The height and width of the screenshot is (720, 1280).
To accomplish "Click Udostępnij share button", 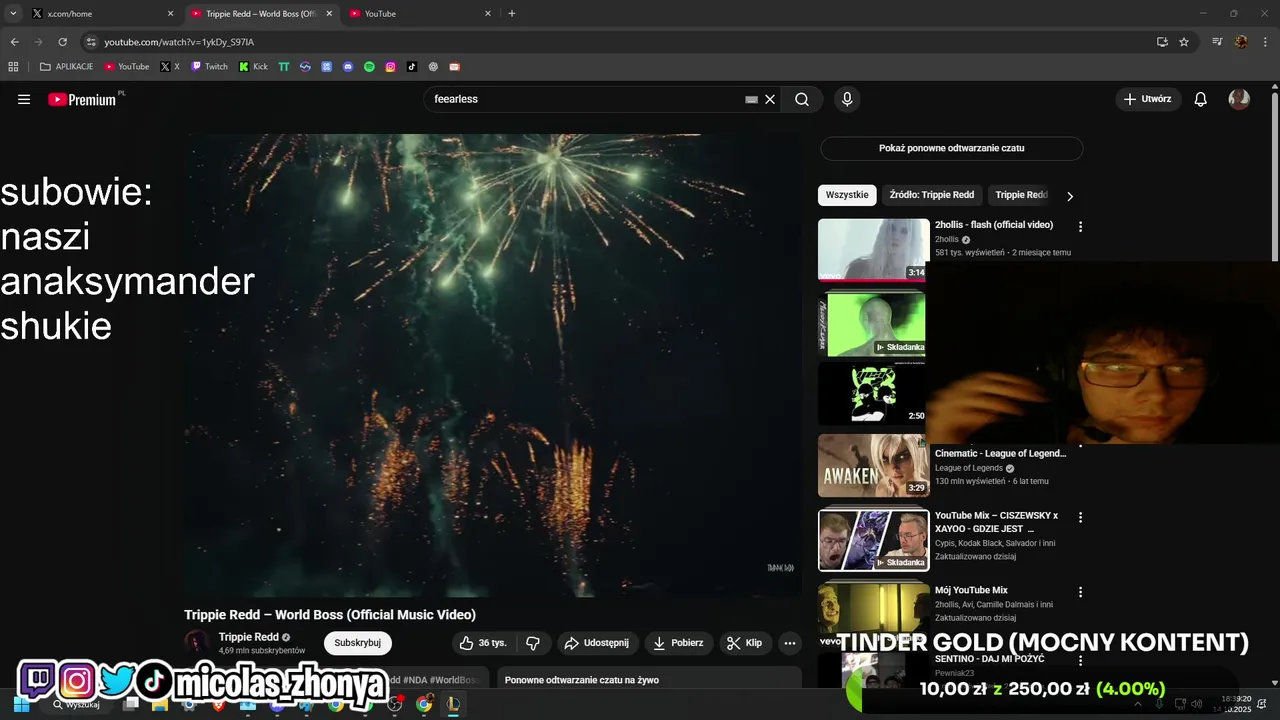I will (x=598, y=643).
